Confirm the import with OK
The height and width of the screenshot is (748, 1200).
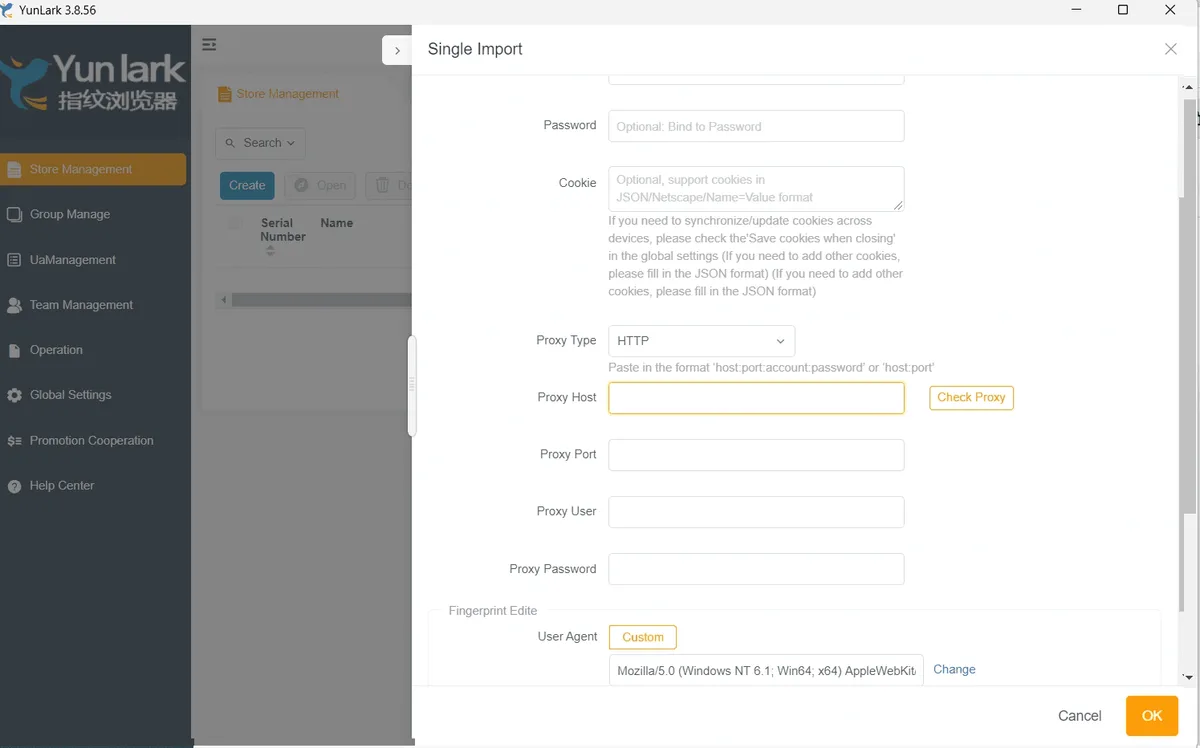(1152, 716)
